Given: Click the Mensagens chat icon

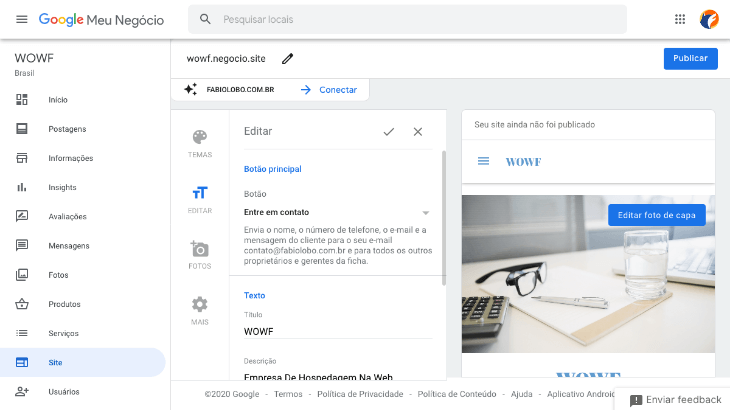Looking at the screenshot, I should 22,245.
